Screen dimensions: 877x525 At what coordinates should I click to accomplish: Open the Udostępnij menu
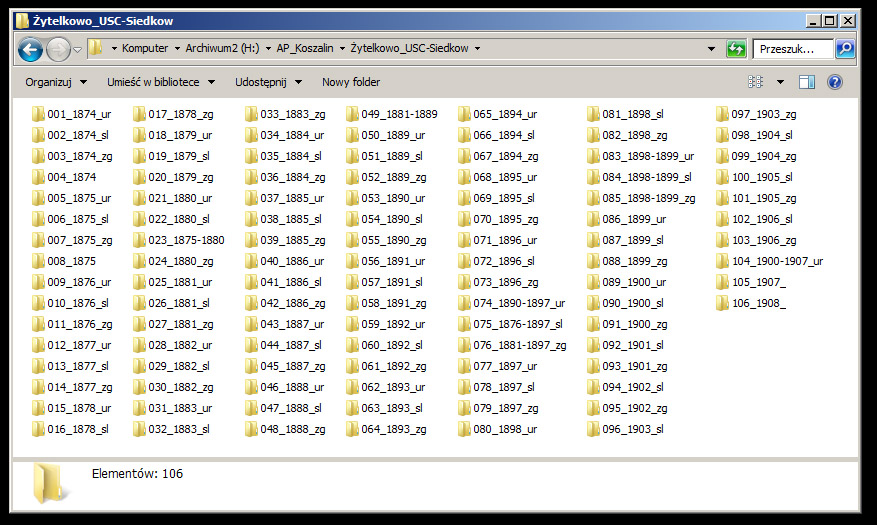tap(267, 82)
